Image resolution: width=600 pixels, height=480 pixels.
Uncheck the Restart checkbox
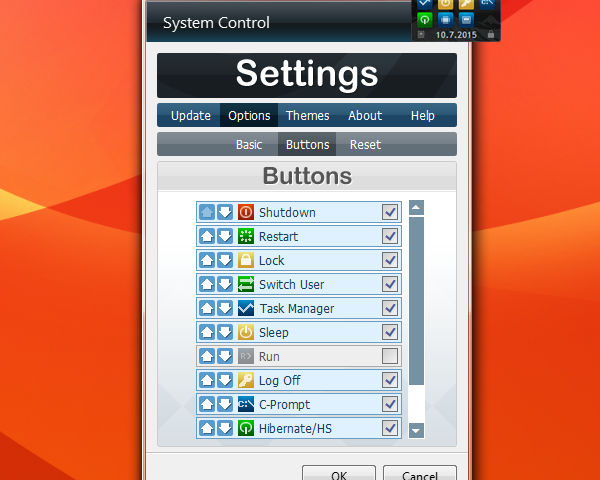tap(390, 236)
